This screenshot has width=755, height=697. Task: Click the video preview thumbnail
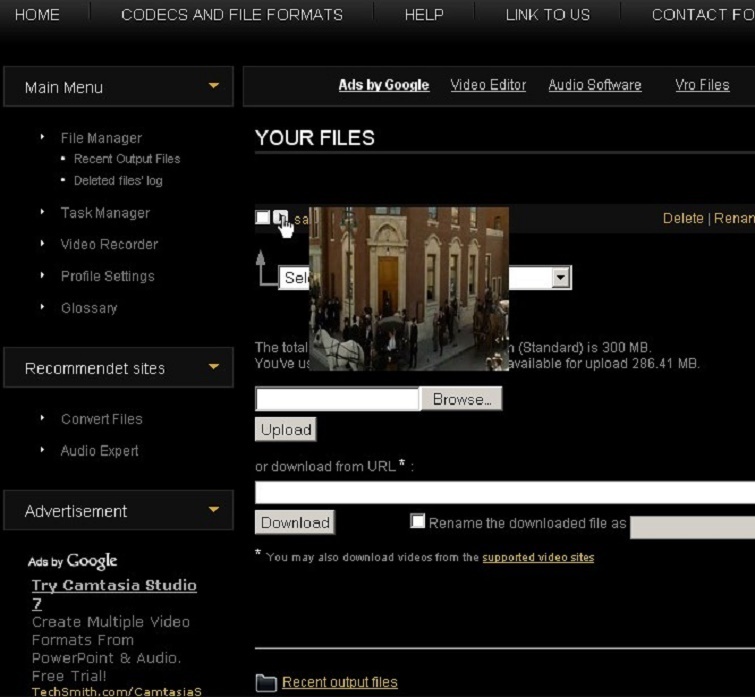click(x=409, y=289)
